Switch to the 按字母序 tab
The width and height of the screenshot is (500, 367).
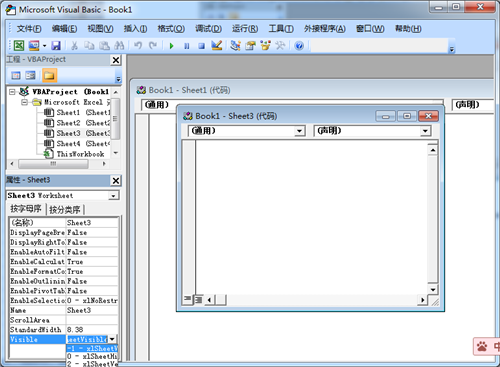click(x=26, y=209)
